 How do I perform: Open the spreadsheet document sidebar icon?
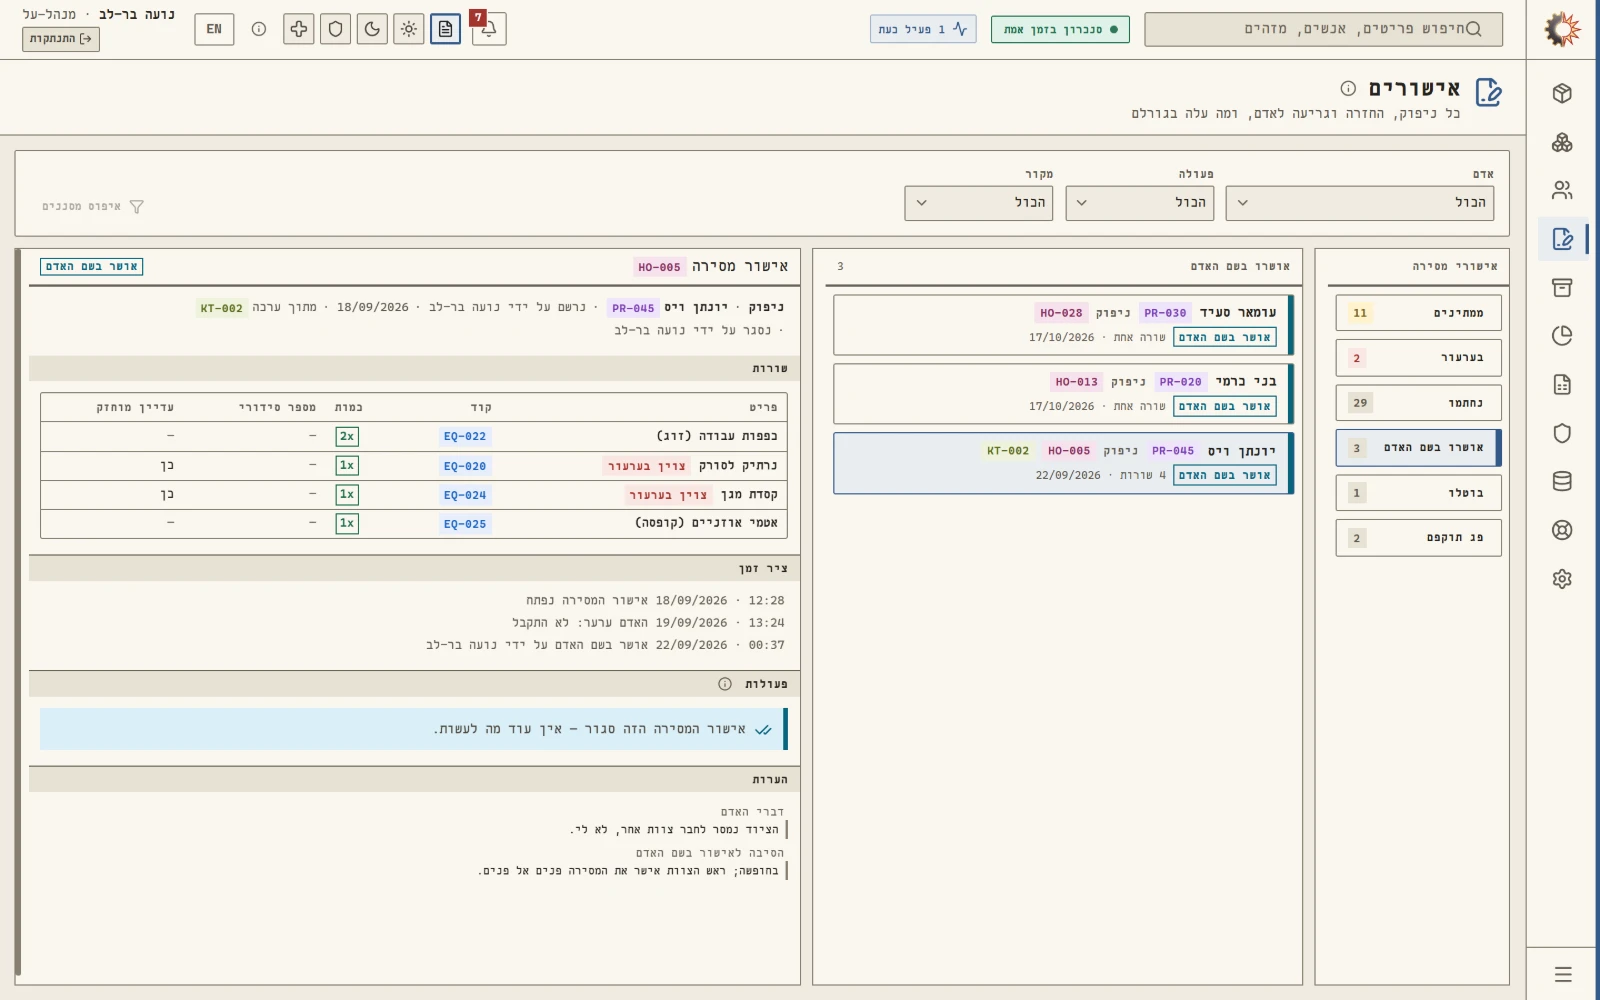pos(1562,384)
